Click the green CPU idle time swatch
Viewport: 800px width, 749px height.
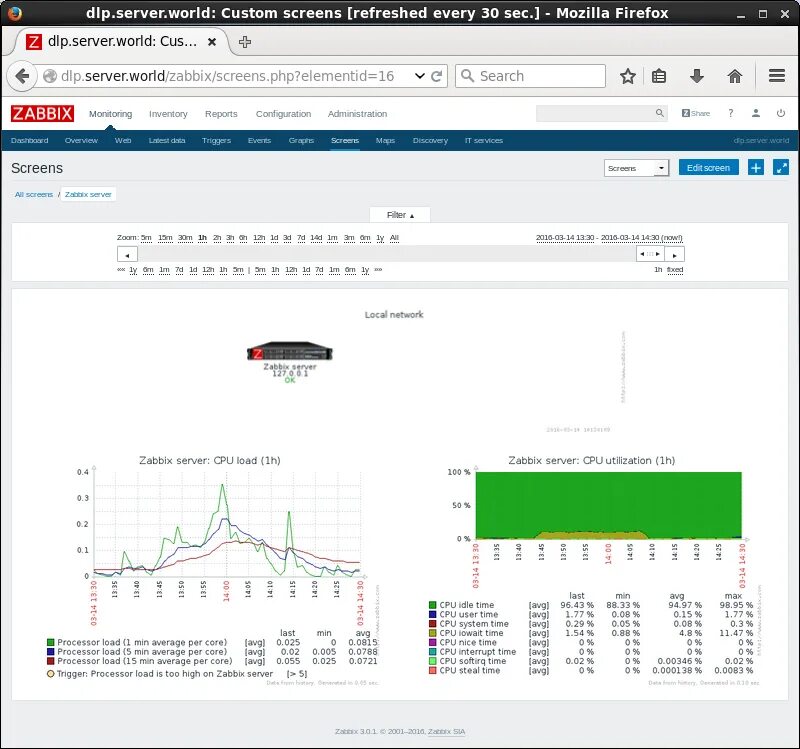pyautogui.click(x=433, y=605)
